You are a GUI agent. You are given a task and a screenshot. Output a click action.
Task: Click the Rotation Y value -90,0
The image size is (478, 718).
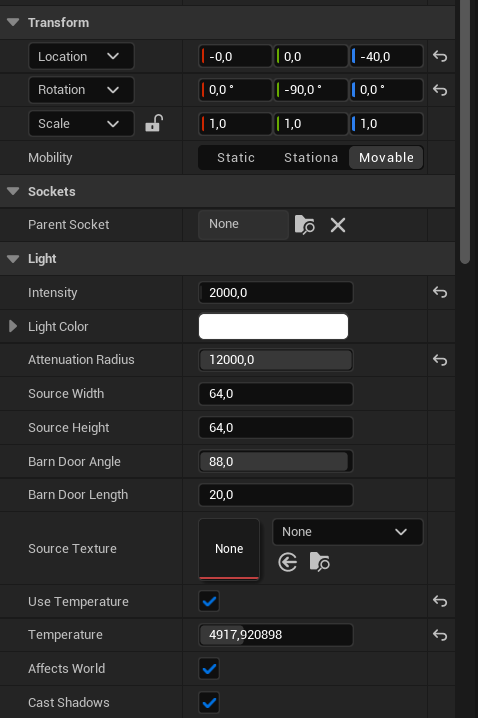coord(311,90)
